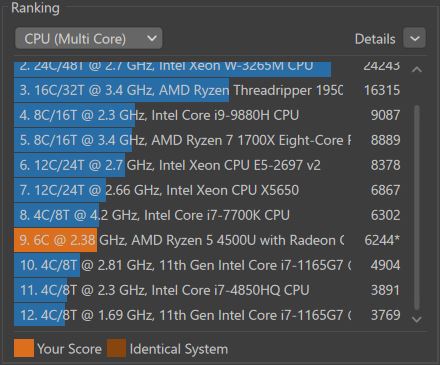Click the scroll up arrow of ranking list

[417, 69]
